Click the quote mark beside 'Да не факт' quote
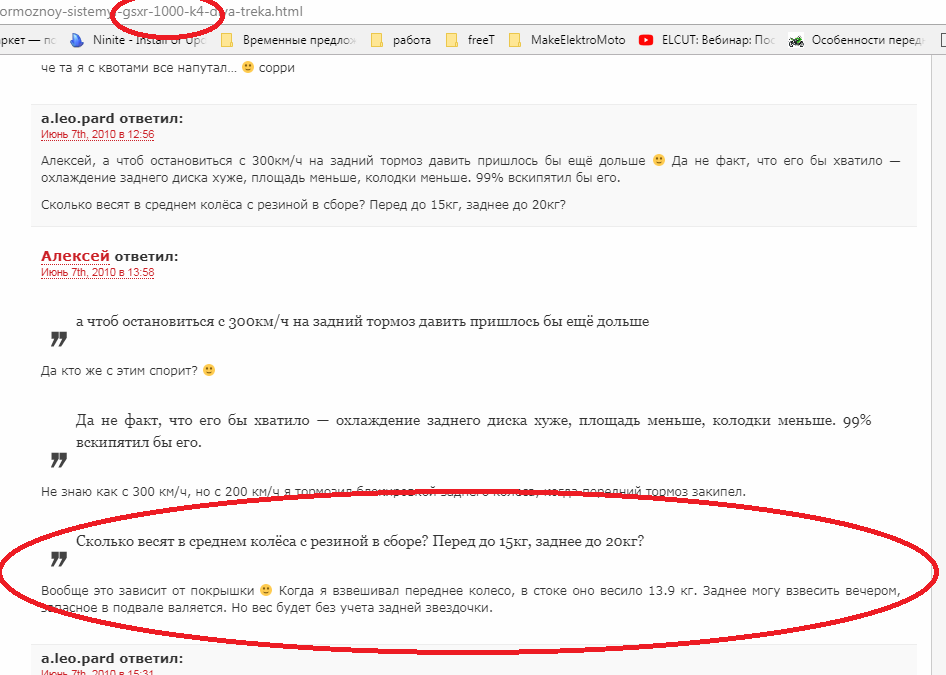This screenshot has height=675, width=946. (x=59, y=460)
